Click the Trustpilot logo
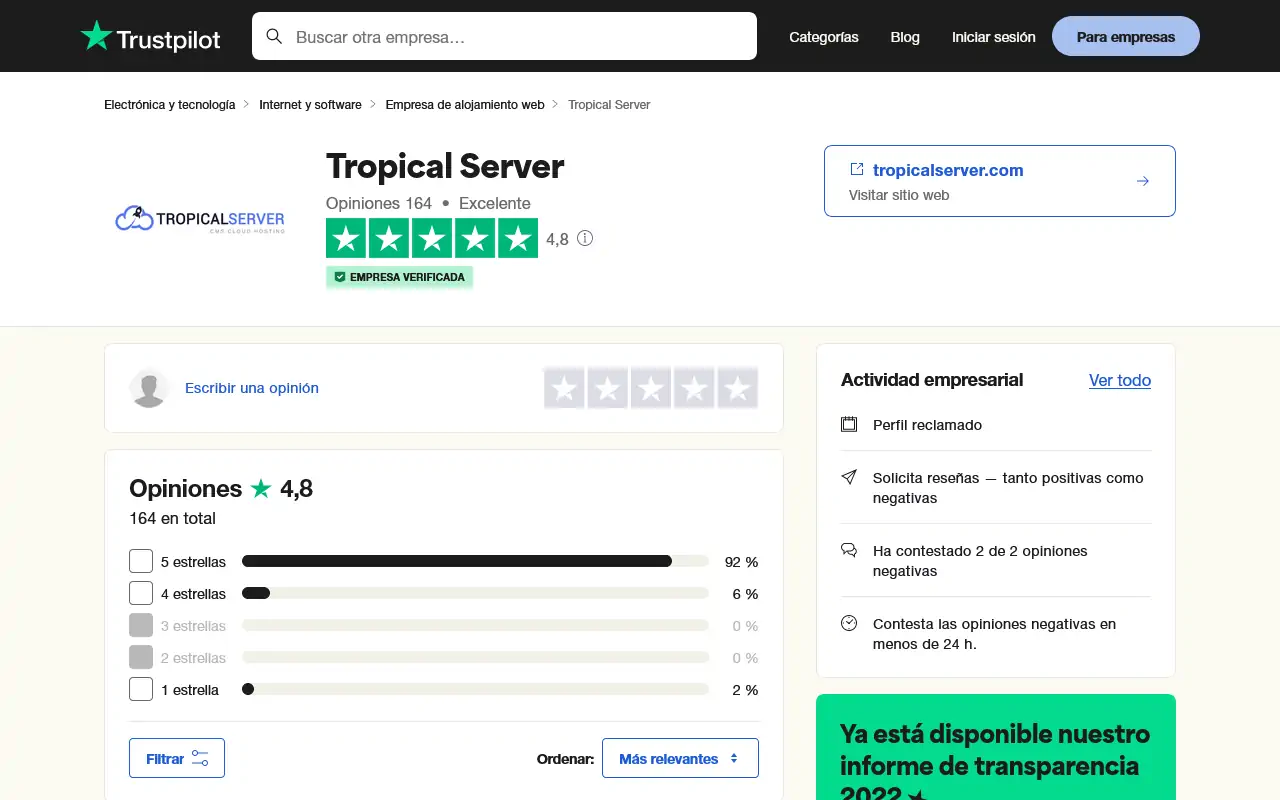The image size is (1280, 800). (151, 37)
